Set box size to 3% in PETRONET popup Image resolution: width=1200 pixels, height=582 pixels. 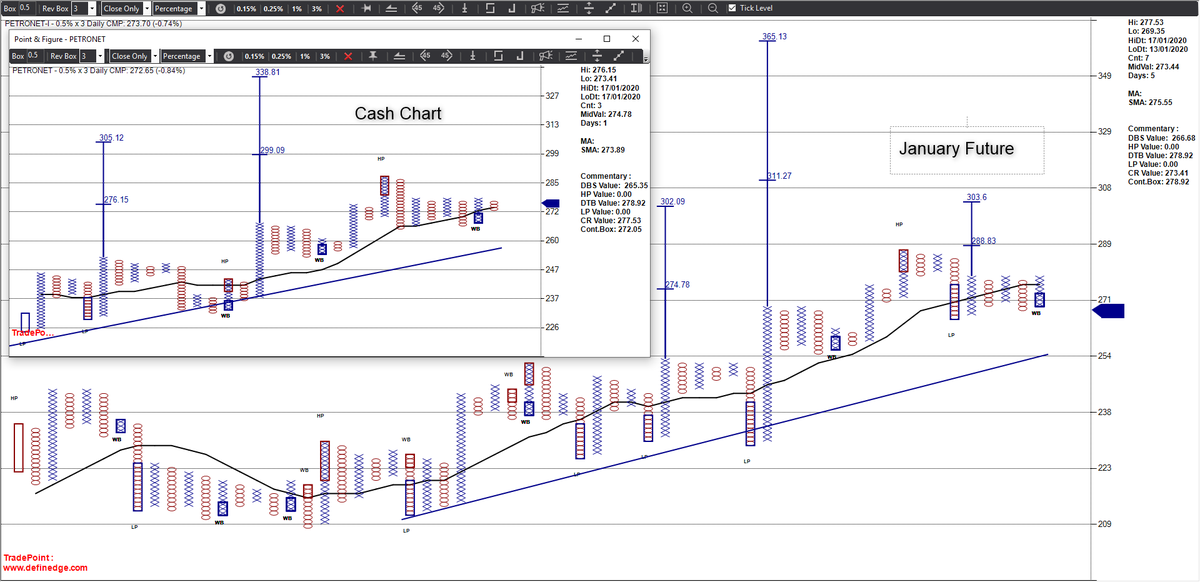(x=325, y=56)
